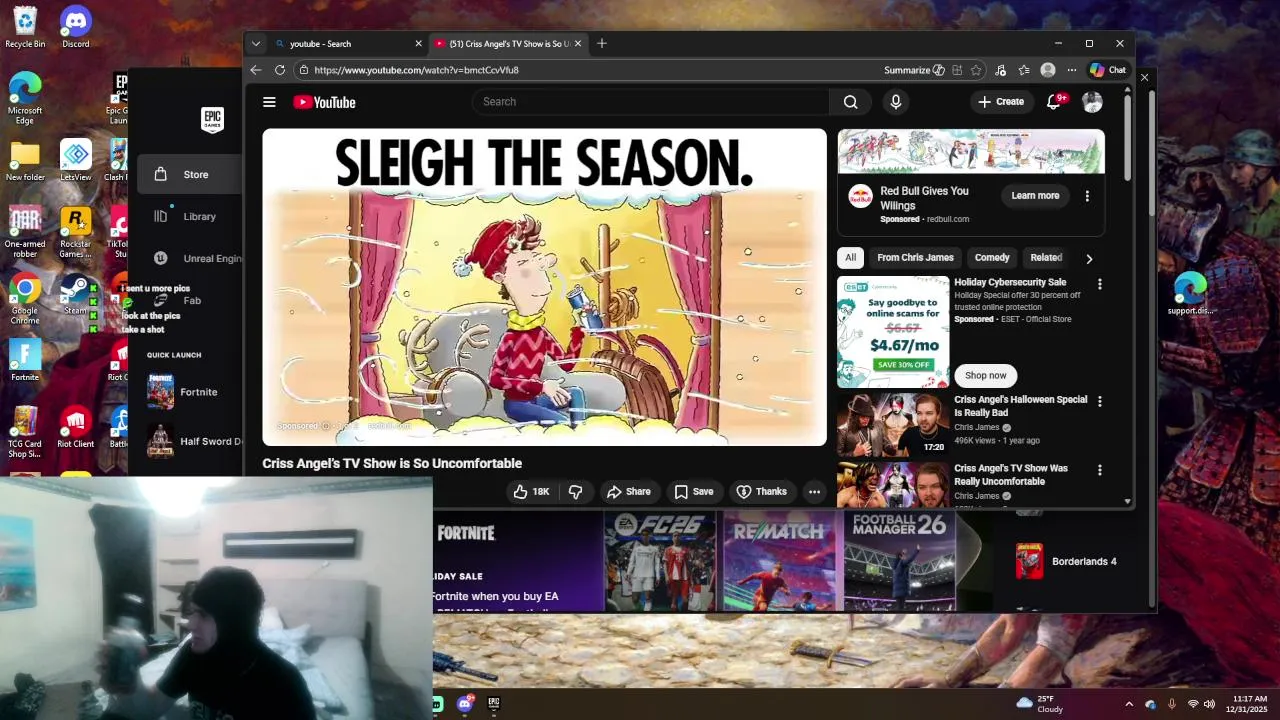
Task: Click the YouTube search magnifier button
Action: click(x=850, y=102)
